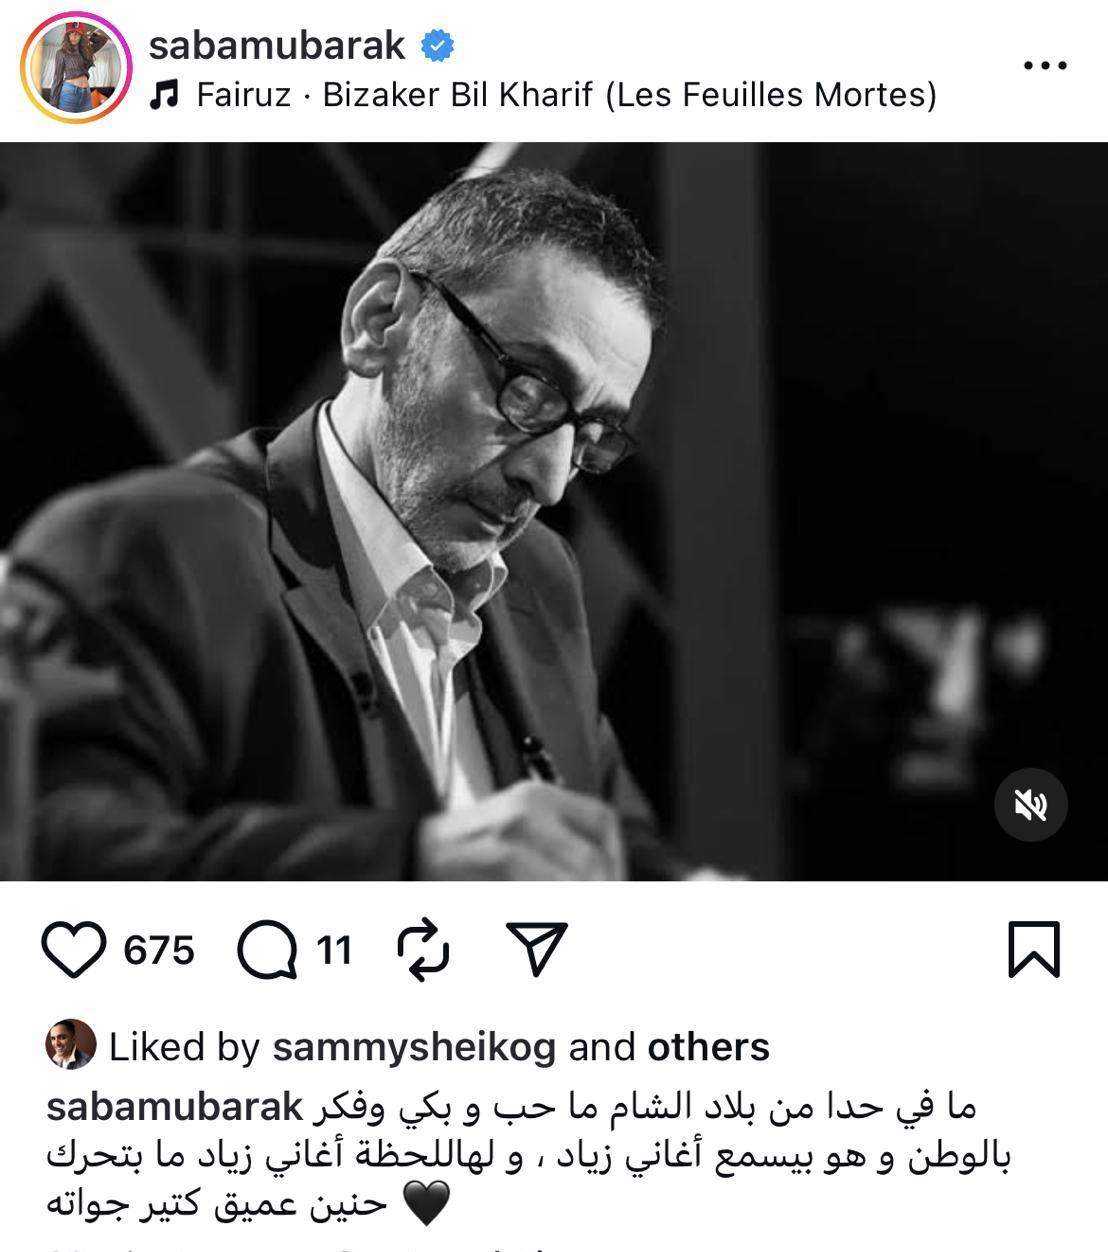View the 675 likes count

click(x=159, y=950)
